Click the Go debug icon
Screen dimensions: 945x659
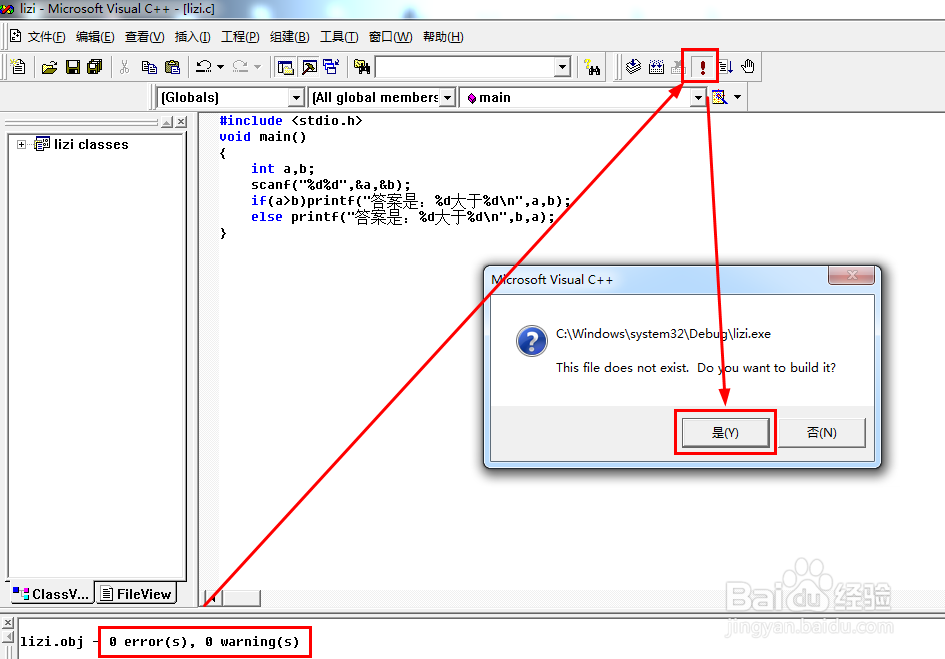726,67
